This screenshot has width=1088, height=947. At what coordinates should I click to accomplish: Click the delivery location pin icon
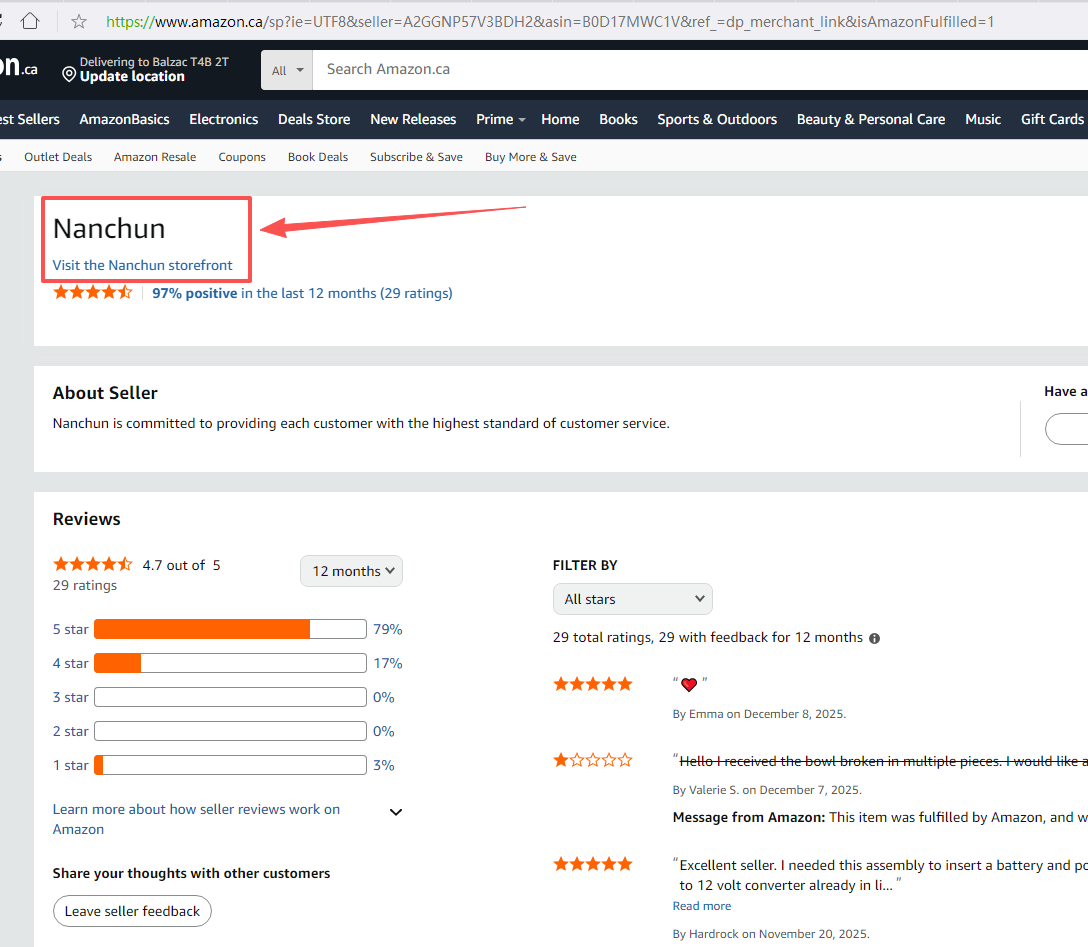[x=69, y=74]
